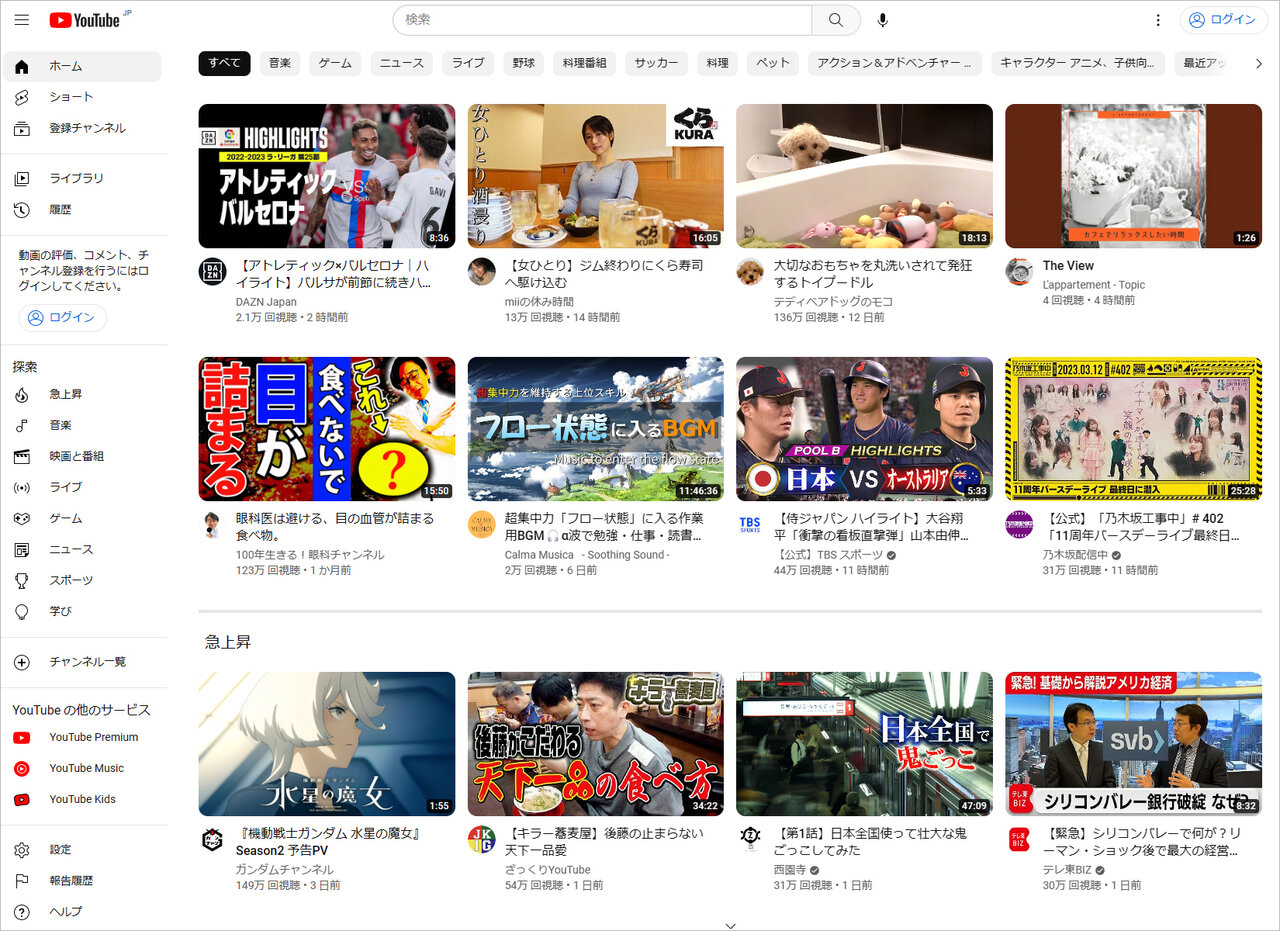Click ログイン button in top bar

[1223, 20]
